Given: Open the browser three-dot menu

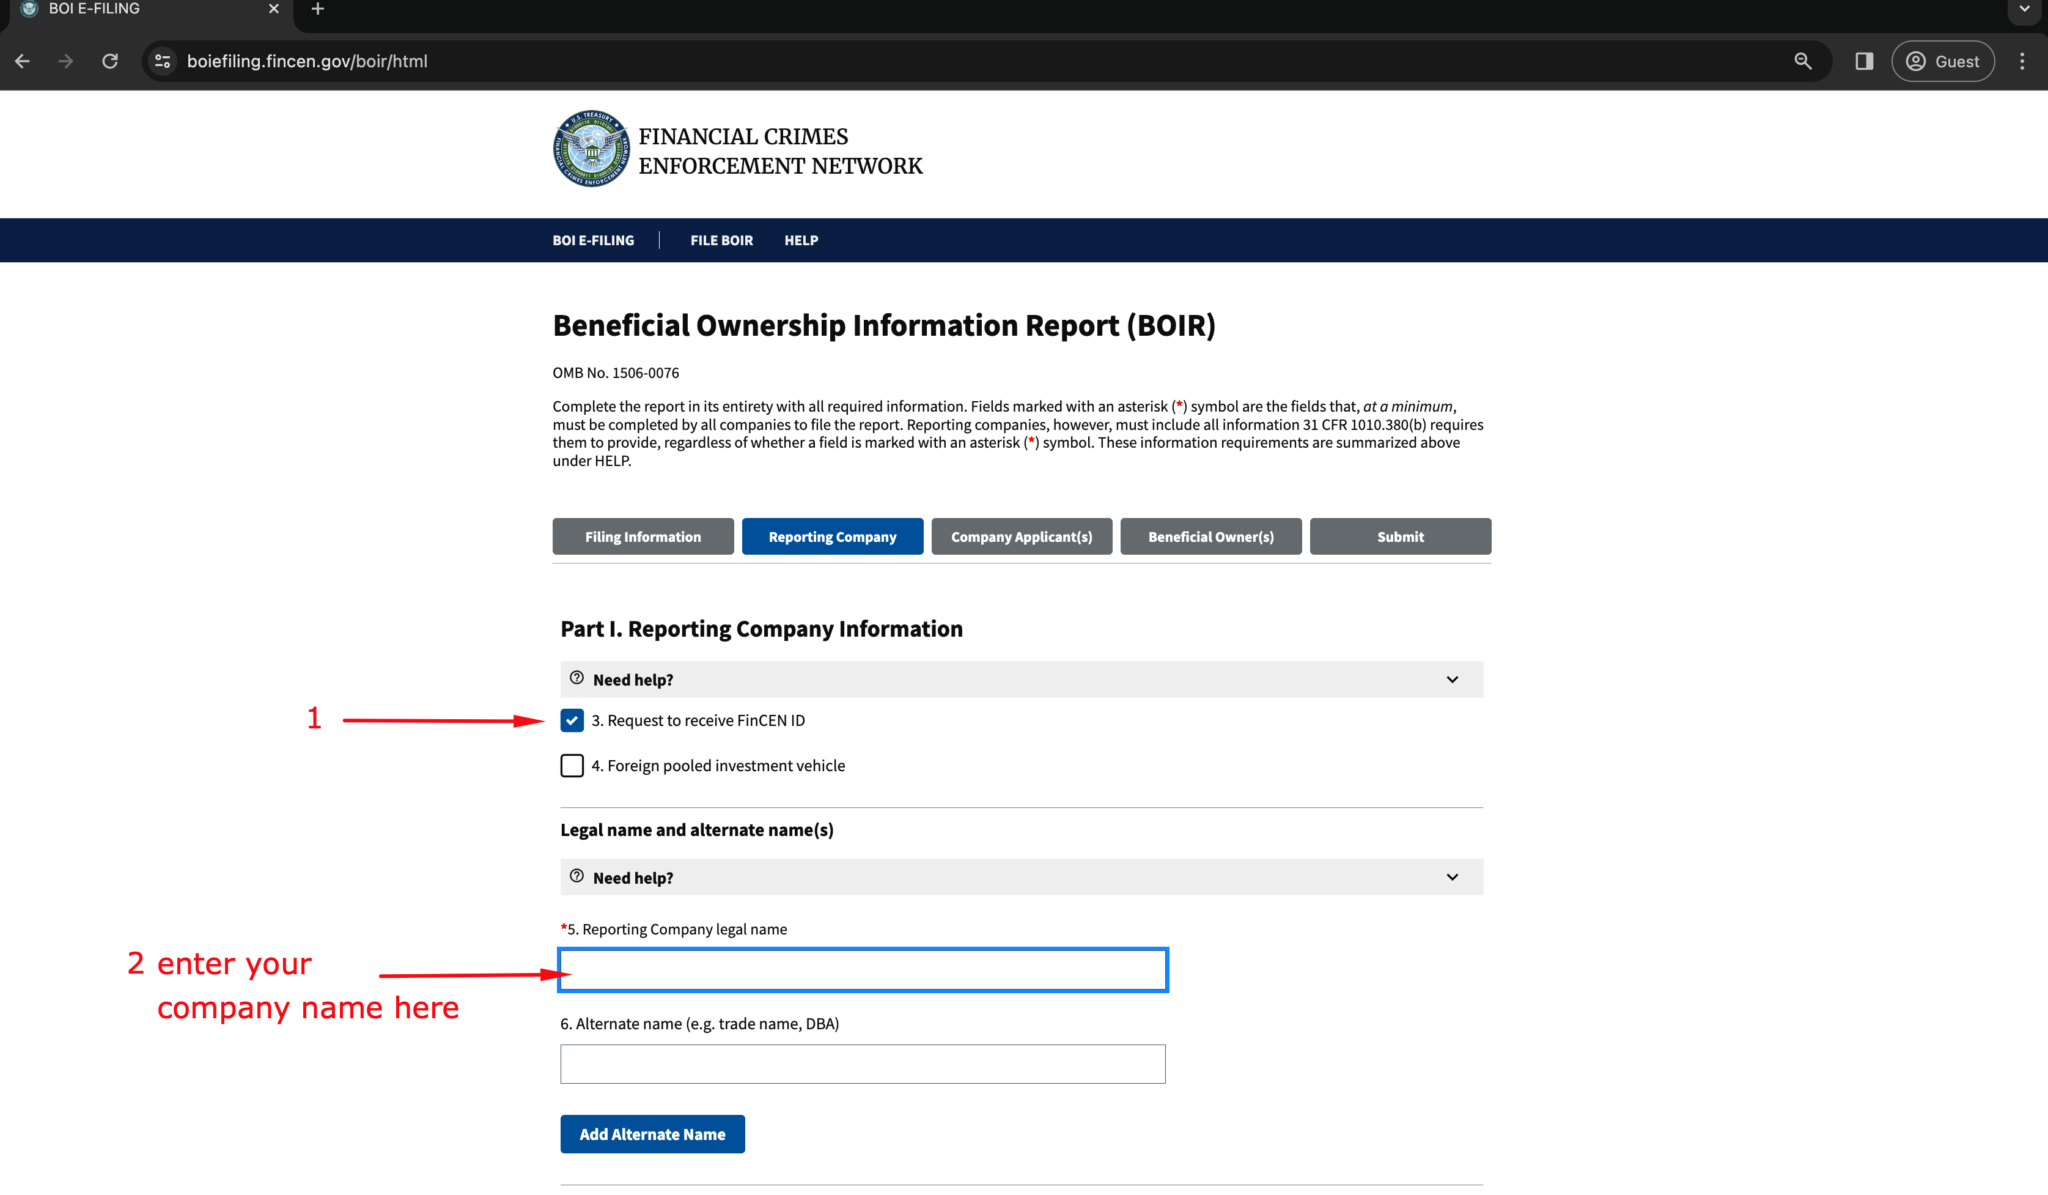Looking at the screenshot, I should [2022, 61].
